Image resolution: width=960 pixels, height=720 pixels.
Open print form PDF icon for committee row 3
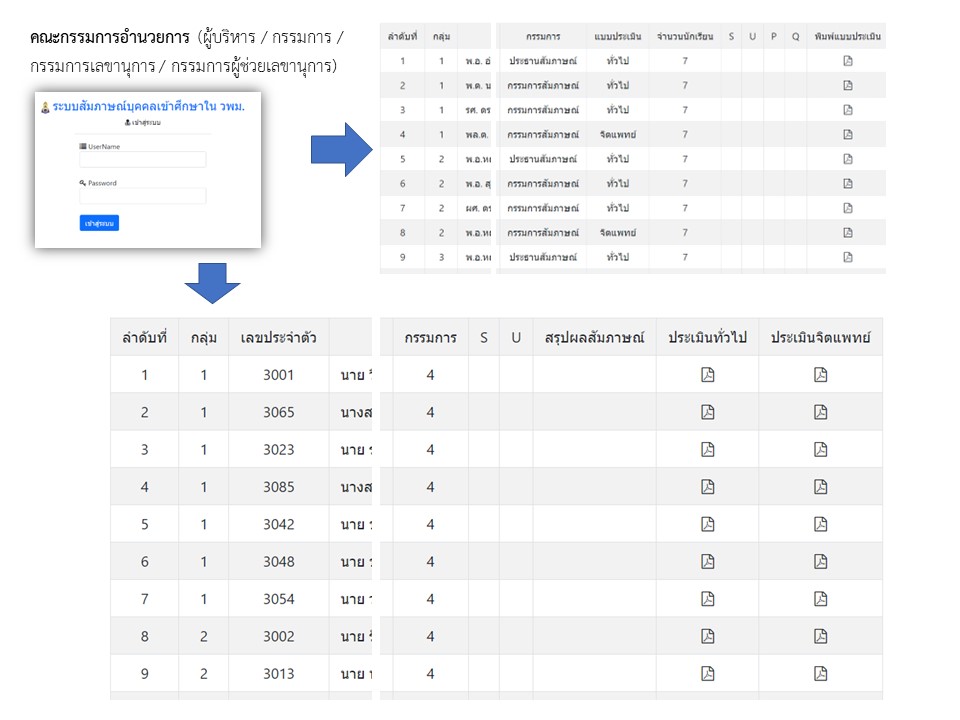click(x=847, y=110)
